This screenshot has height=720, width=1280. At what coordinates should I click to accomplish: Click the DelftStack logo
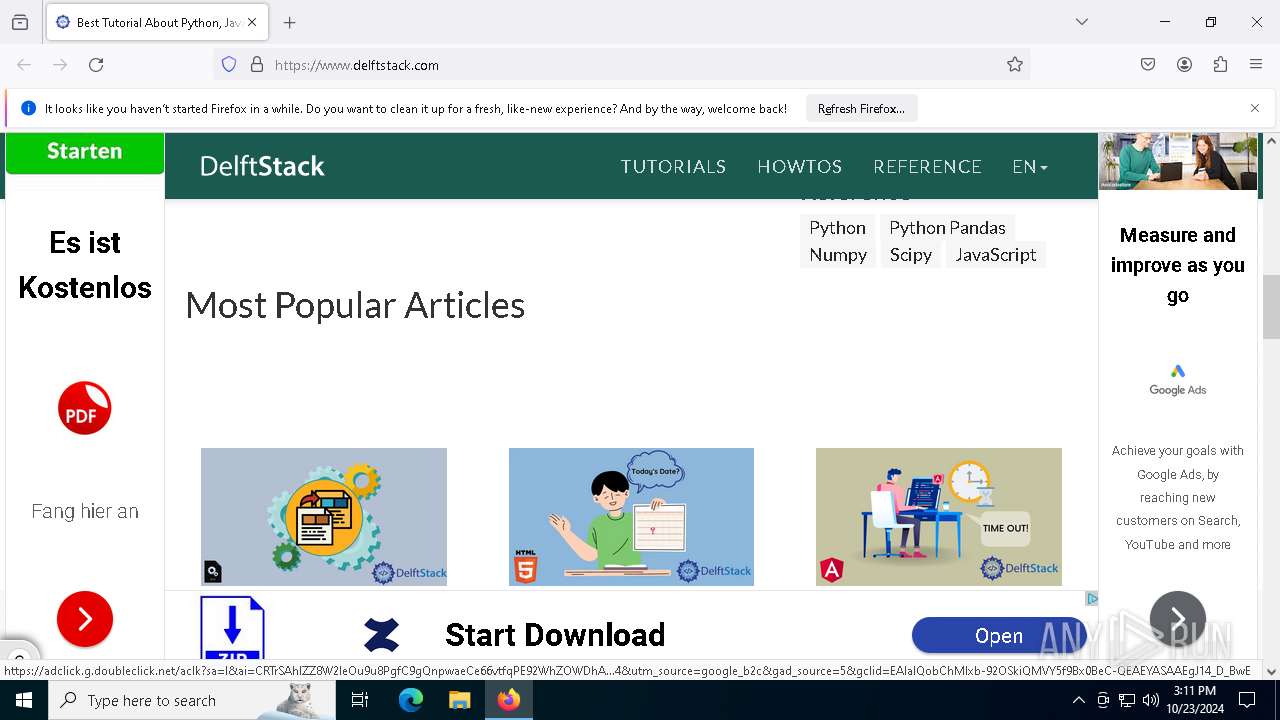coord(262,166)
